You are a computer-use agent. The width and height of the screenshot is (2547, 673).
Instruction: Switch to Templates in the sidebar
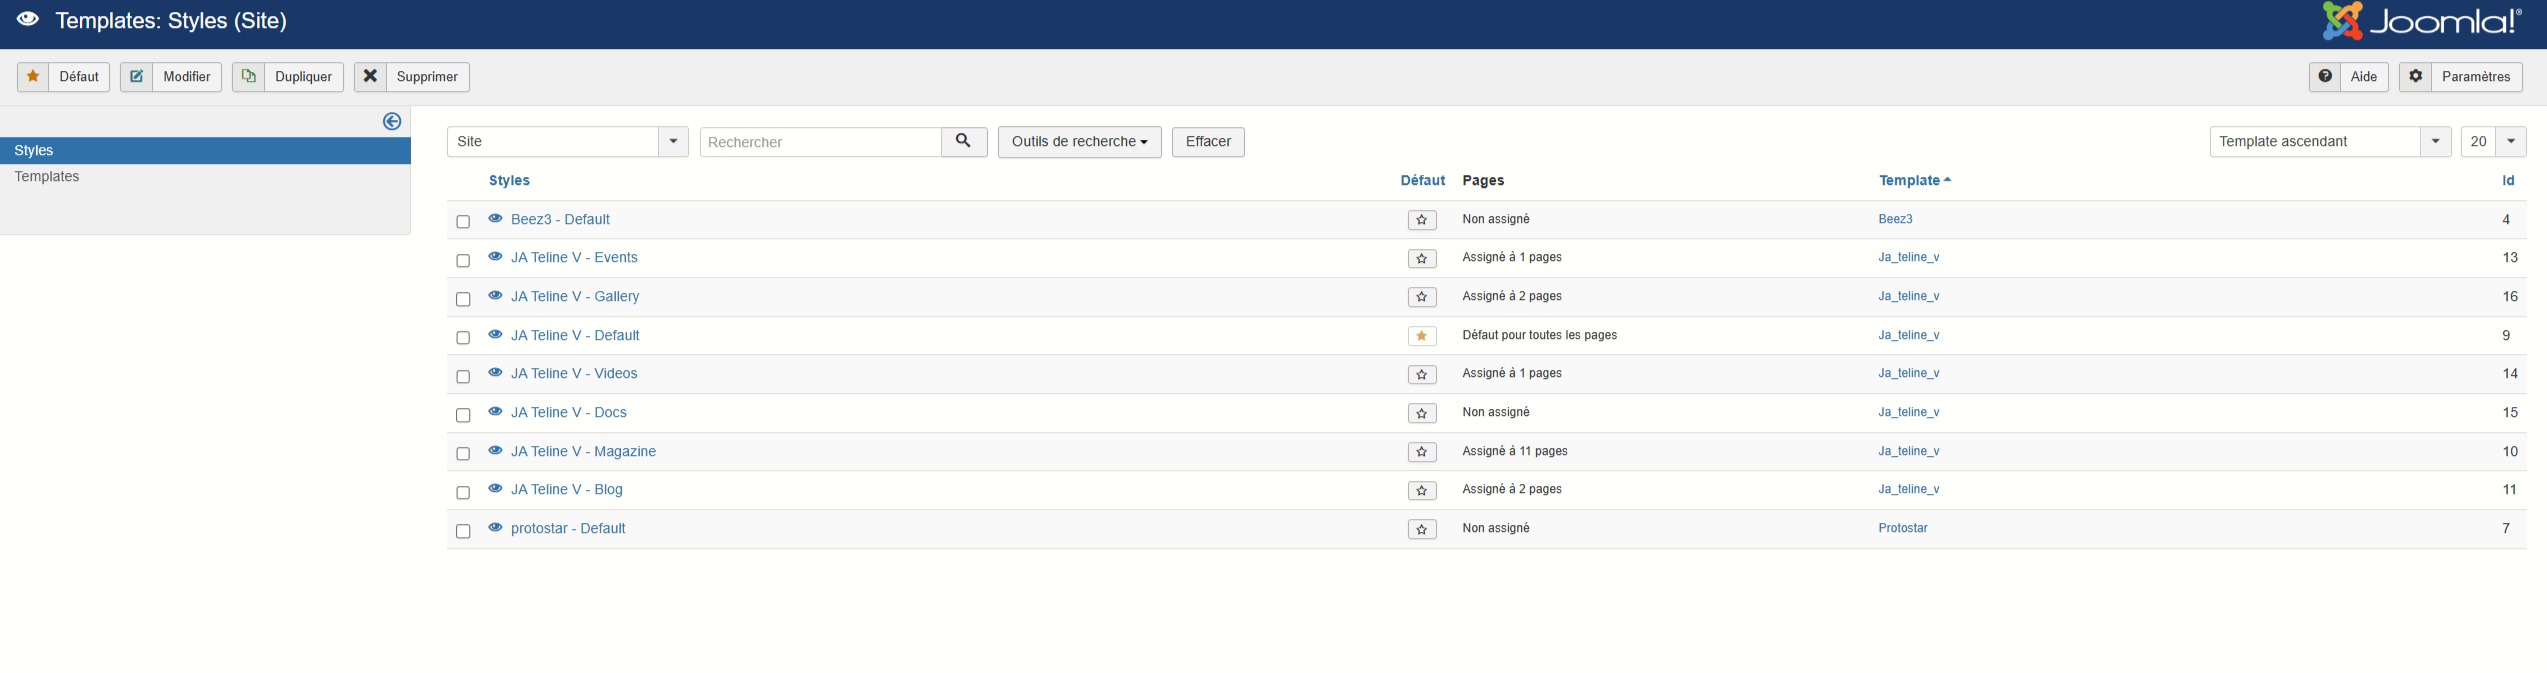47,176
